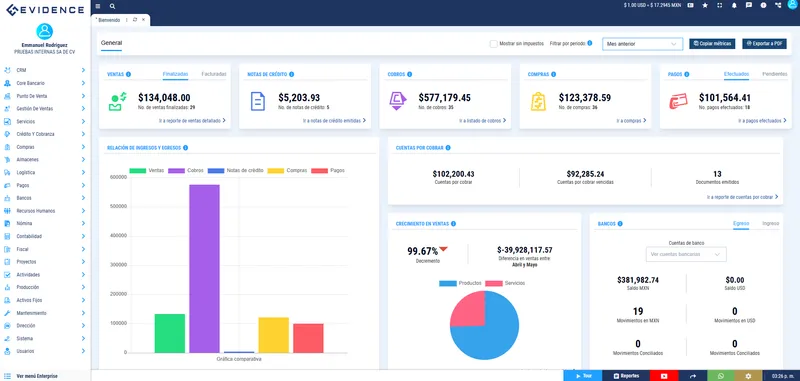Viewport: 800px width, 381px height.
Task: Open the favorites star icon
Action: pos(705,5)
